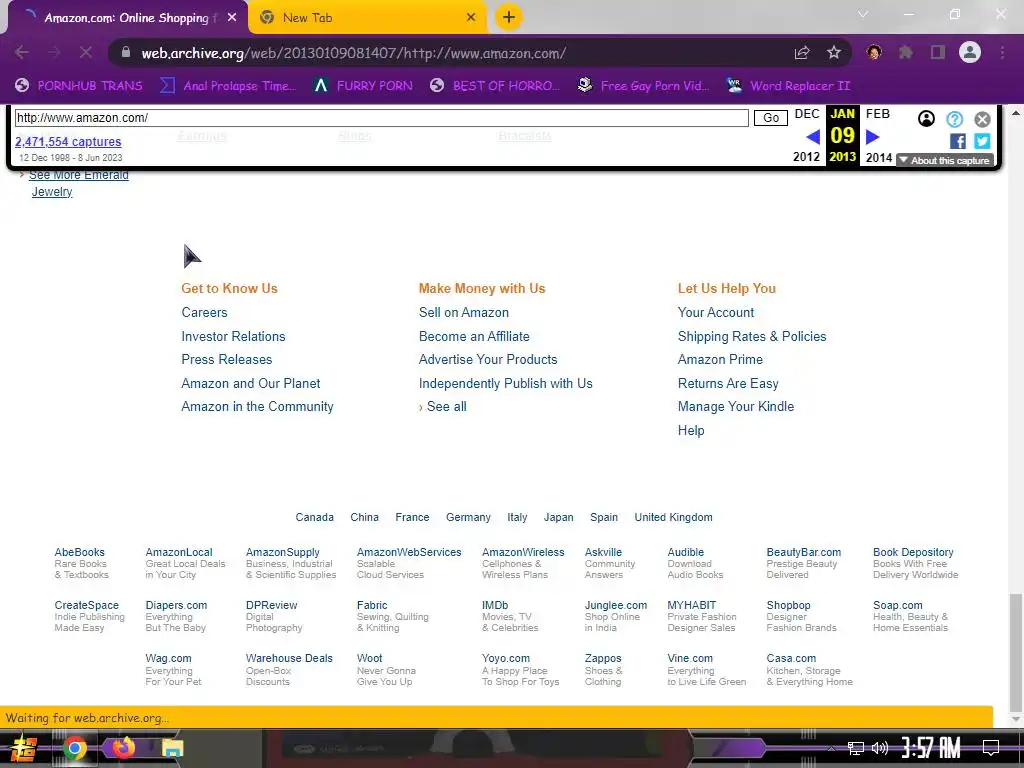This screenshot has height=768, width=1024.
Task: Close the New Tab tab
Action: [x=471, y=18]
